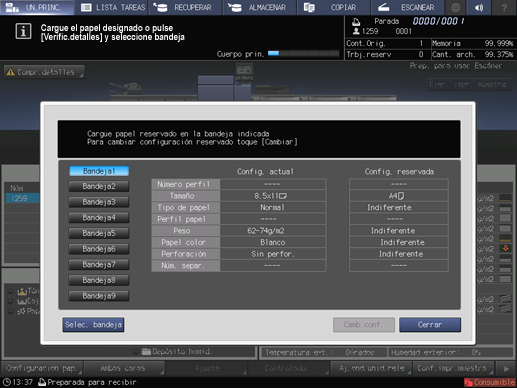Click the Número perfil row label
The height and width of the screenshot is (388, 517).
point(186,184)
